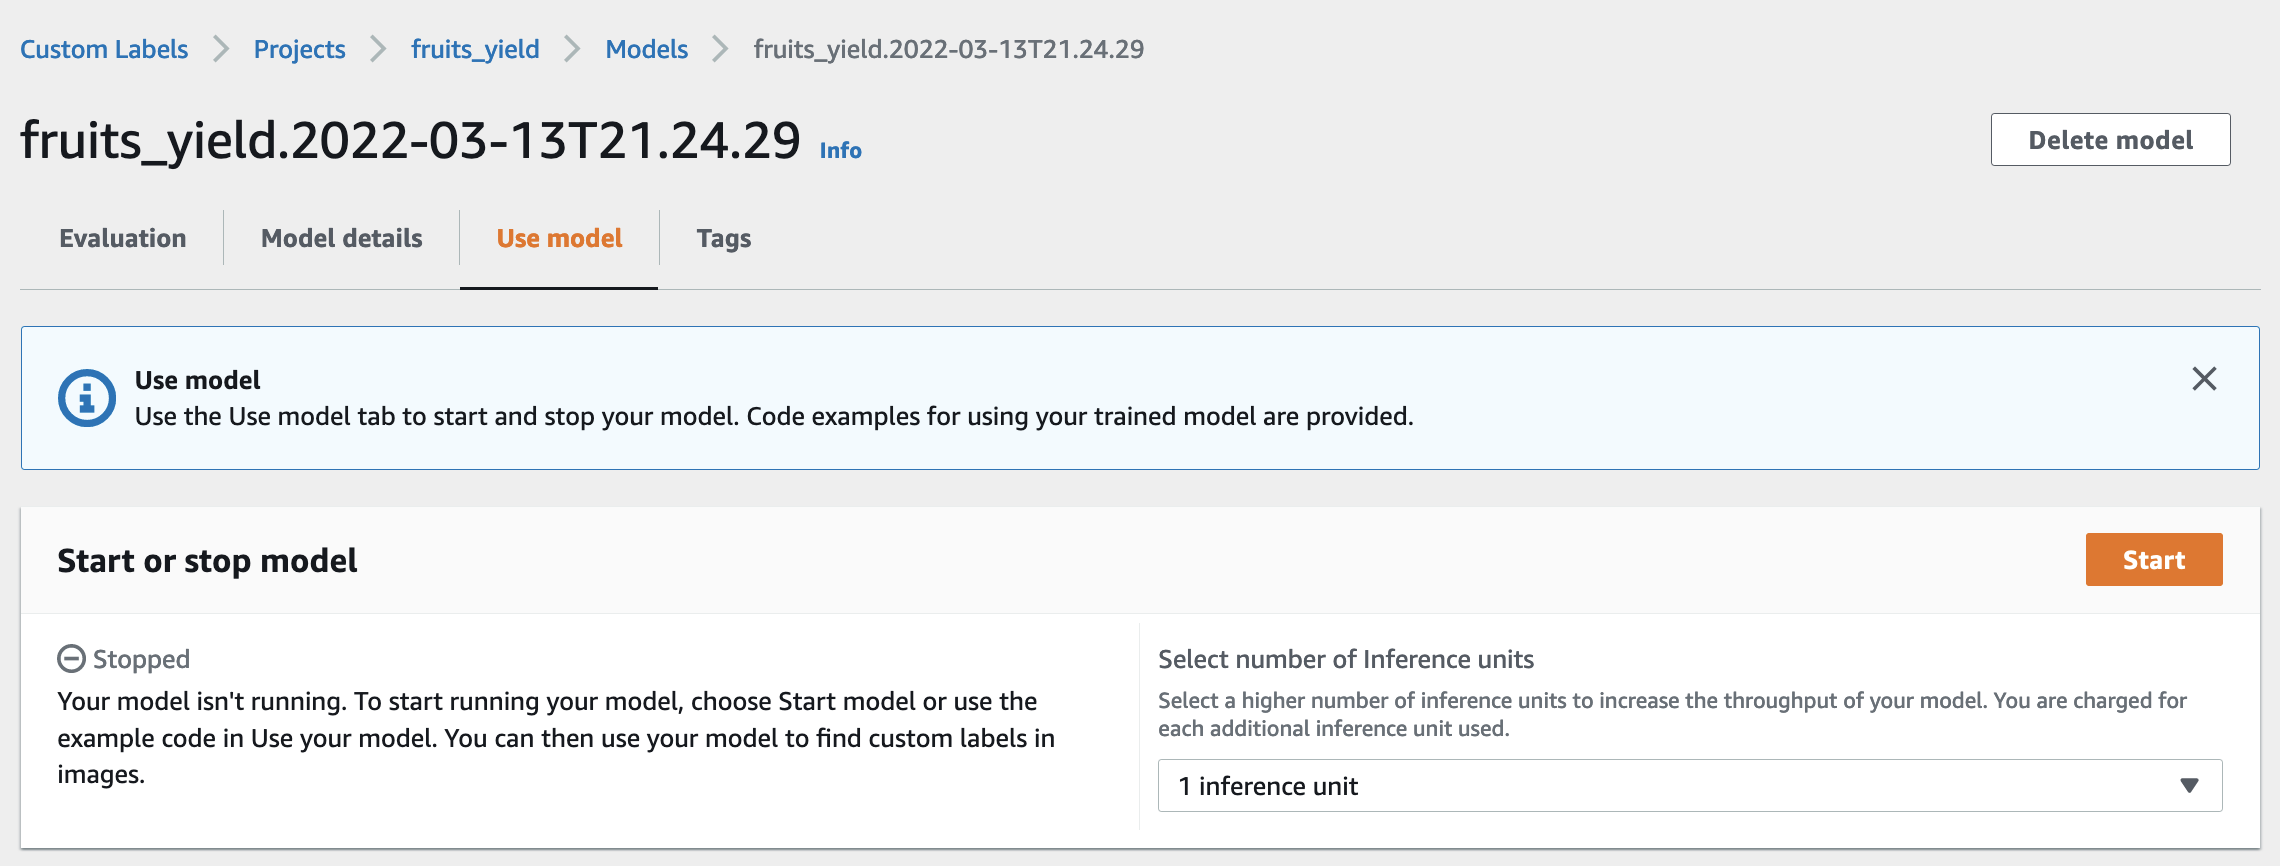Click the Stopped status icon

pyautogui.click(x=71, y=659)
